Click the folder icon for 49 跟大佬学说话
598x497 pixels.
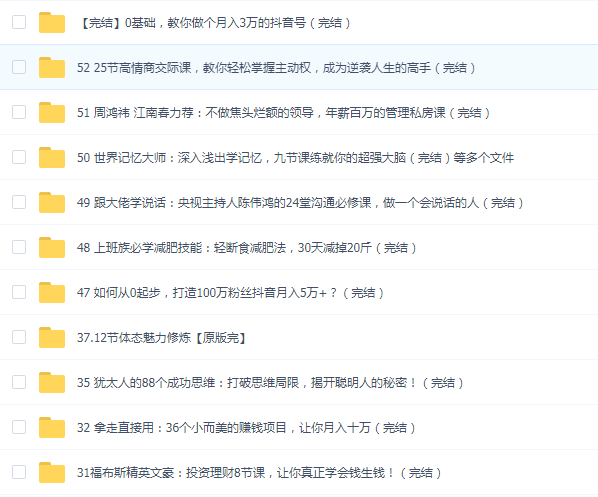pyautogui.click(x=52, y=203)
